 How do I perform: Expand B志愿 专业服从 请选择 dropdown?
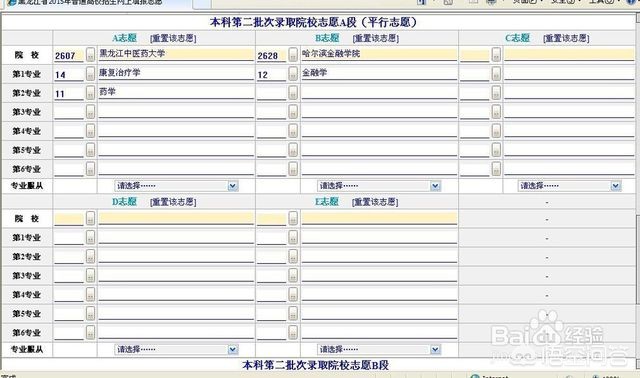[436, 186]
